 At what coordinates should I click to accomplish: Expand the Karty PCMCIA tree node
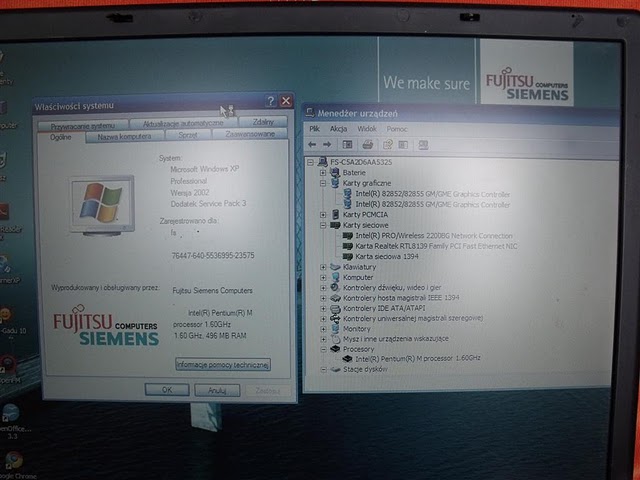323,214
